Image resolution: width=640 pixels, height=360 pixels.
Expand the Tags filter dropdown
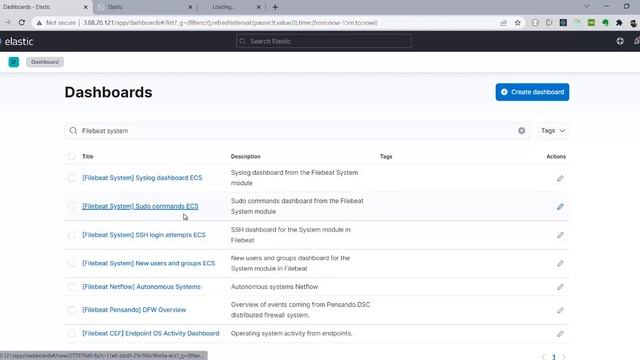click(x=553, y=131)
